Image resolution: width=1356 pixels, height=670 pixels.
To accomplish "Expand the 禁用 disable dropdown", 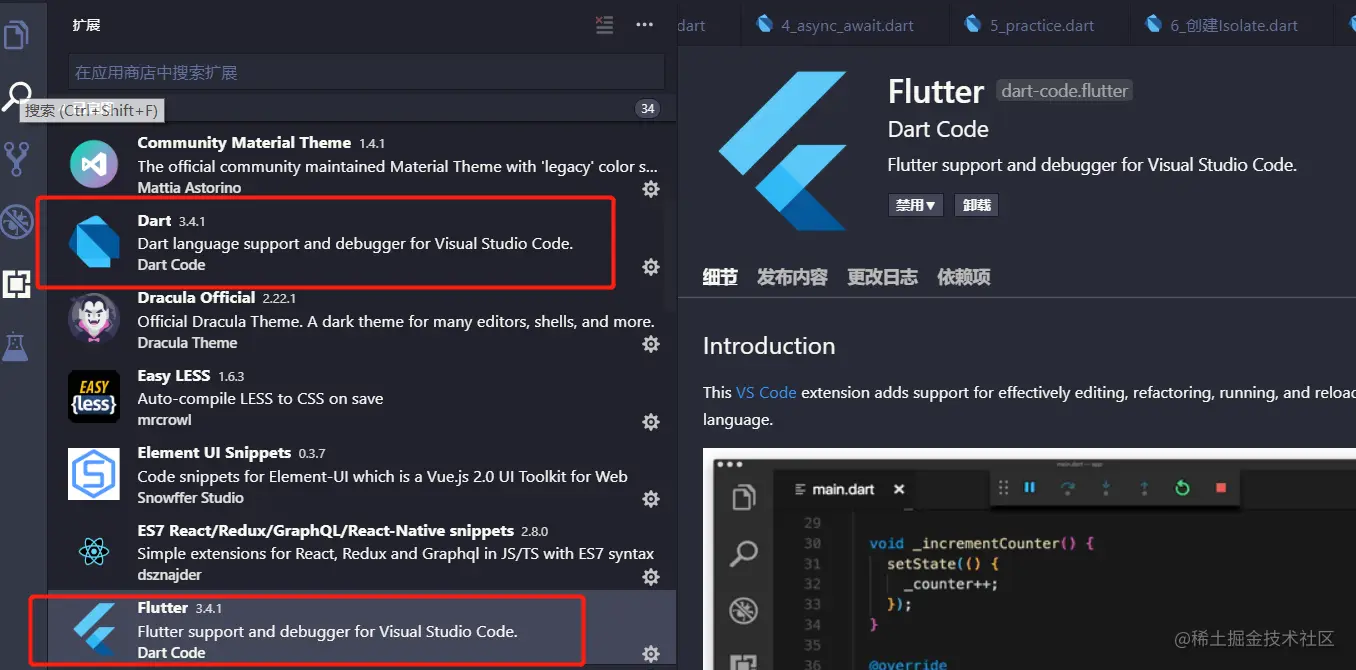I will coord(916,205).
